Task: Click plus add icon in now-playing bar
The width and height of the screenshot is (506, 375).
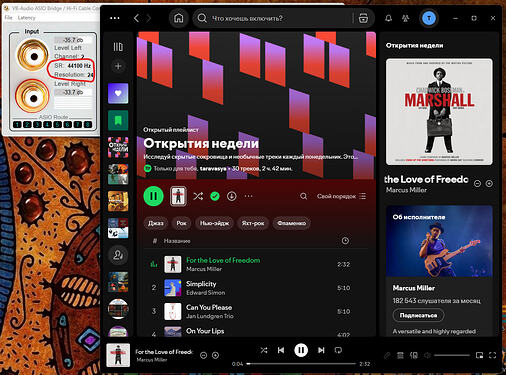Action: pos(215,356)
